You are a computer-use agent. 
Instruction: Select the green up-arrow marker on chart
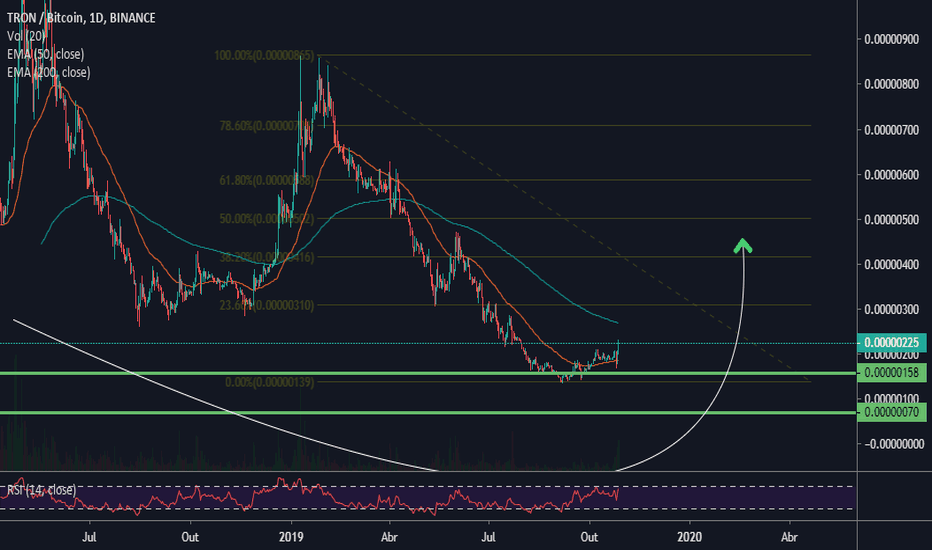click(x=742, y=246)
